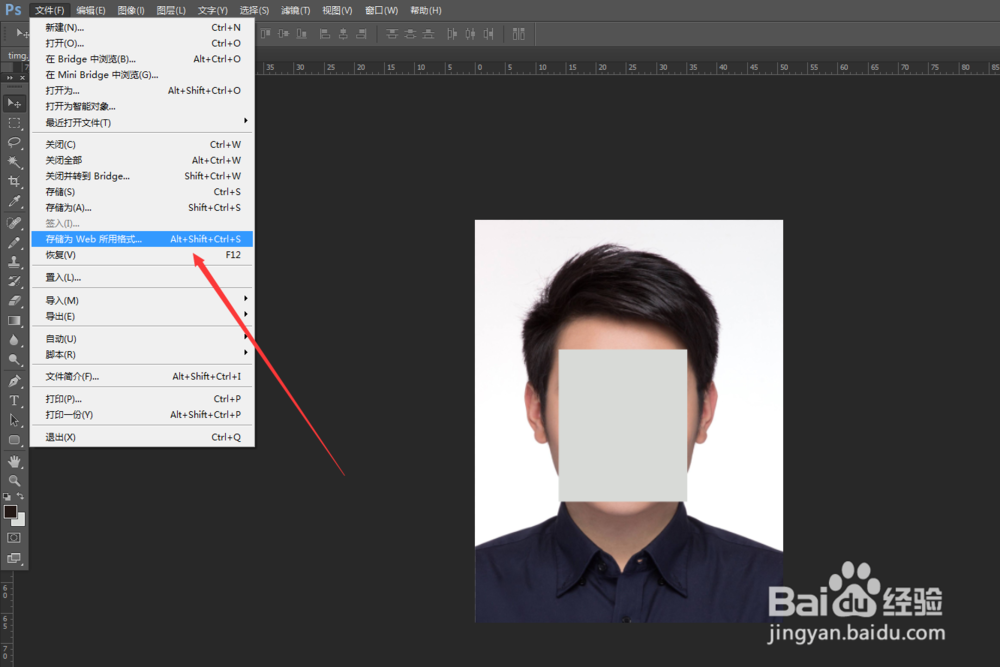Select the Clone Stamp tool
Viewport: 1000px width, 667px height.
[14, 261]
